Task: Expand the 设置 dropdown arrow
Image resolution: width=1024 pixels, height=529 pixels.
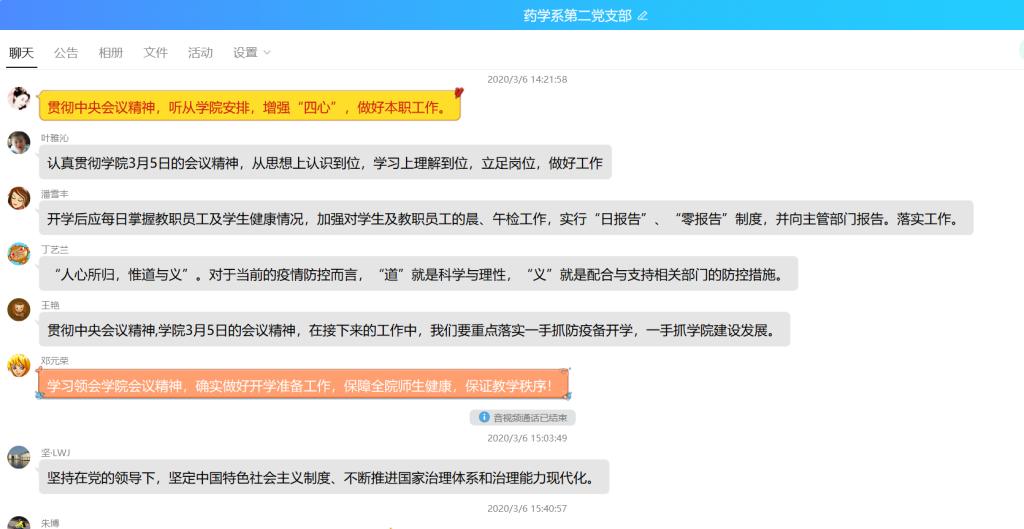Action: point(267,53)
